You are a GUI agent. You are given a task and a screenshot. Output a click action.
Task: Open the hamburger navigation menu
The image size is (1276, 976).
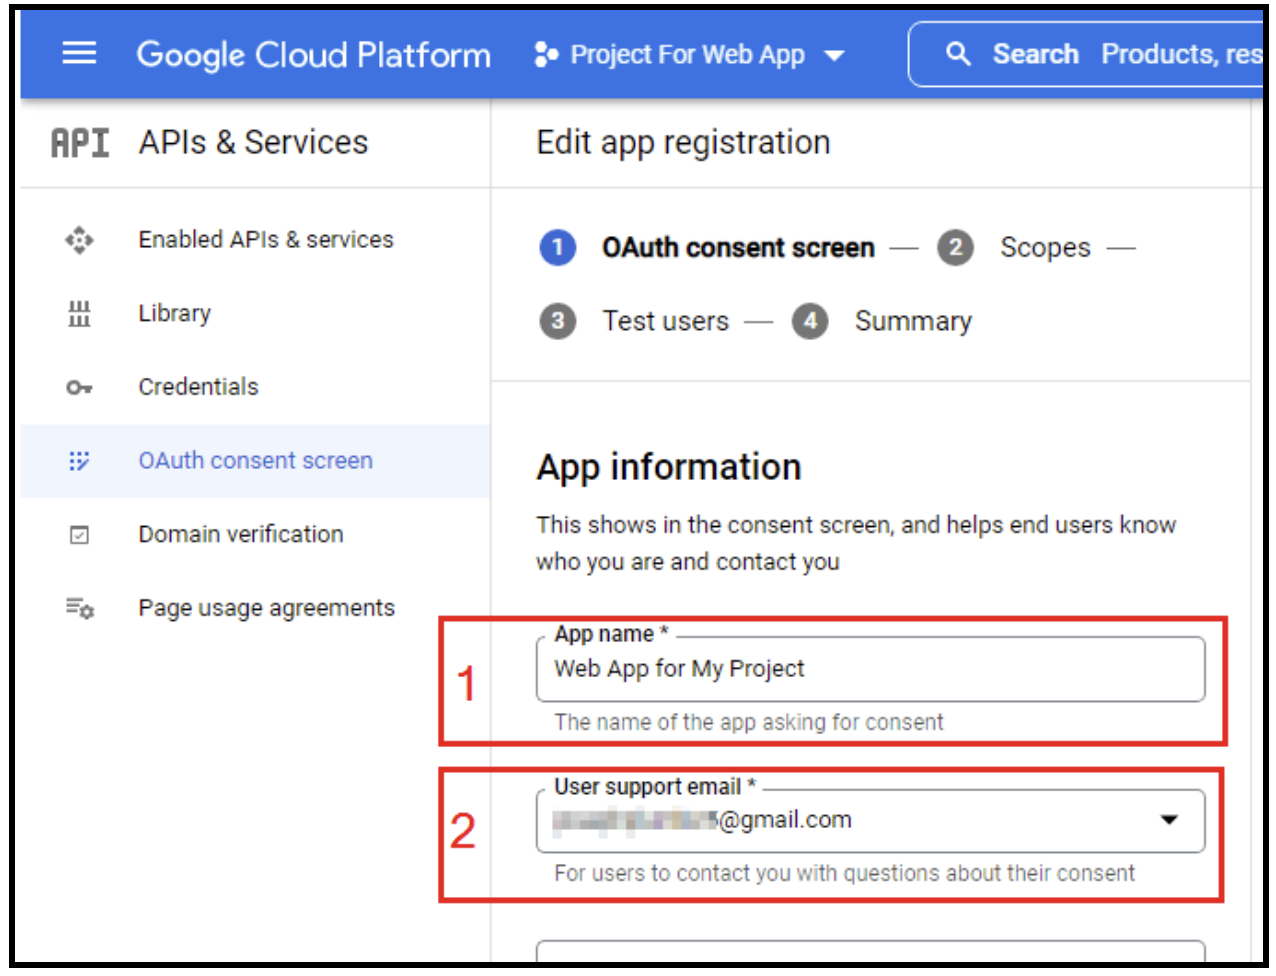79,54
